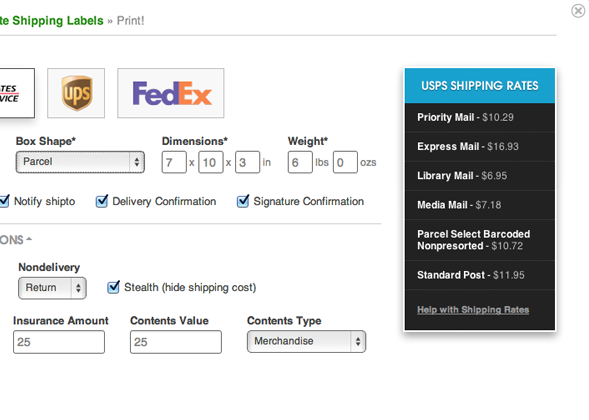This screenshot has height=420, width=589.
Task: Uncheck Signature Confirmation checkbox
Action: [x=243, y=201]
